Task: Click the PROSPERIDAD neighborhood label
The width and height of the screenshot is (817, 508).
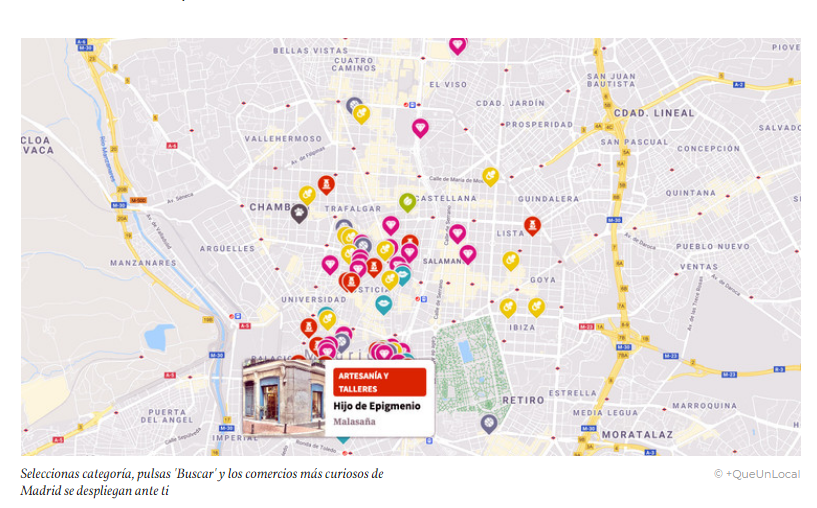Action: [539, 125]
